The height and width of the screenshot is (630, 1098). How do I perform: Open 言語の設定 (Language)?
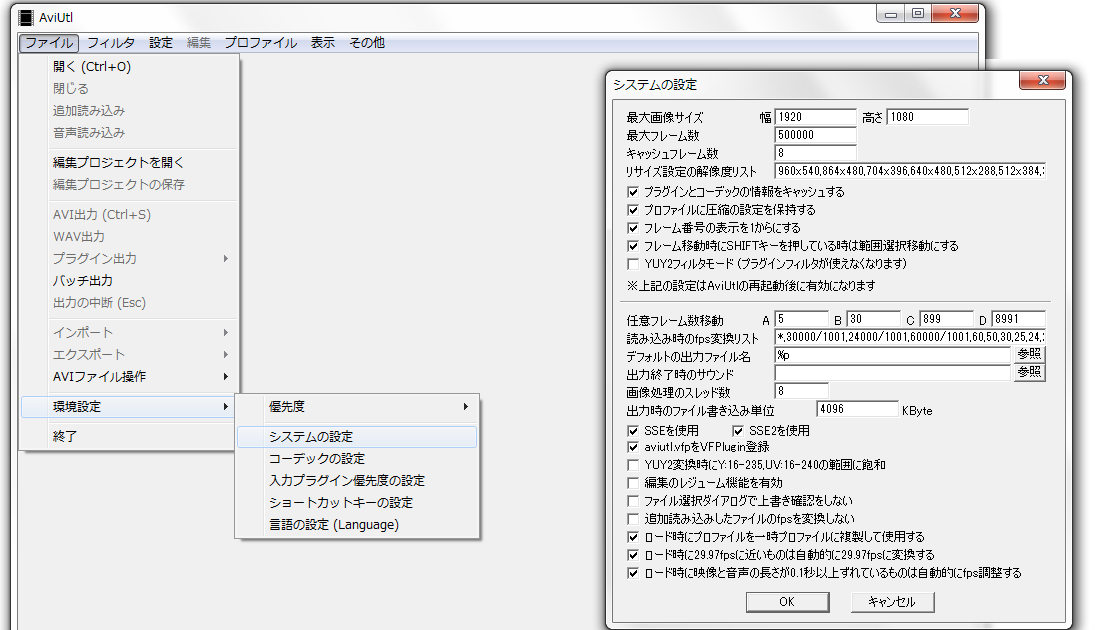357,525
